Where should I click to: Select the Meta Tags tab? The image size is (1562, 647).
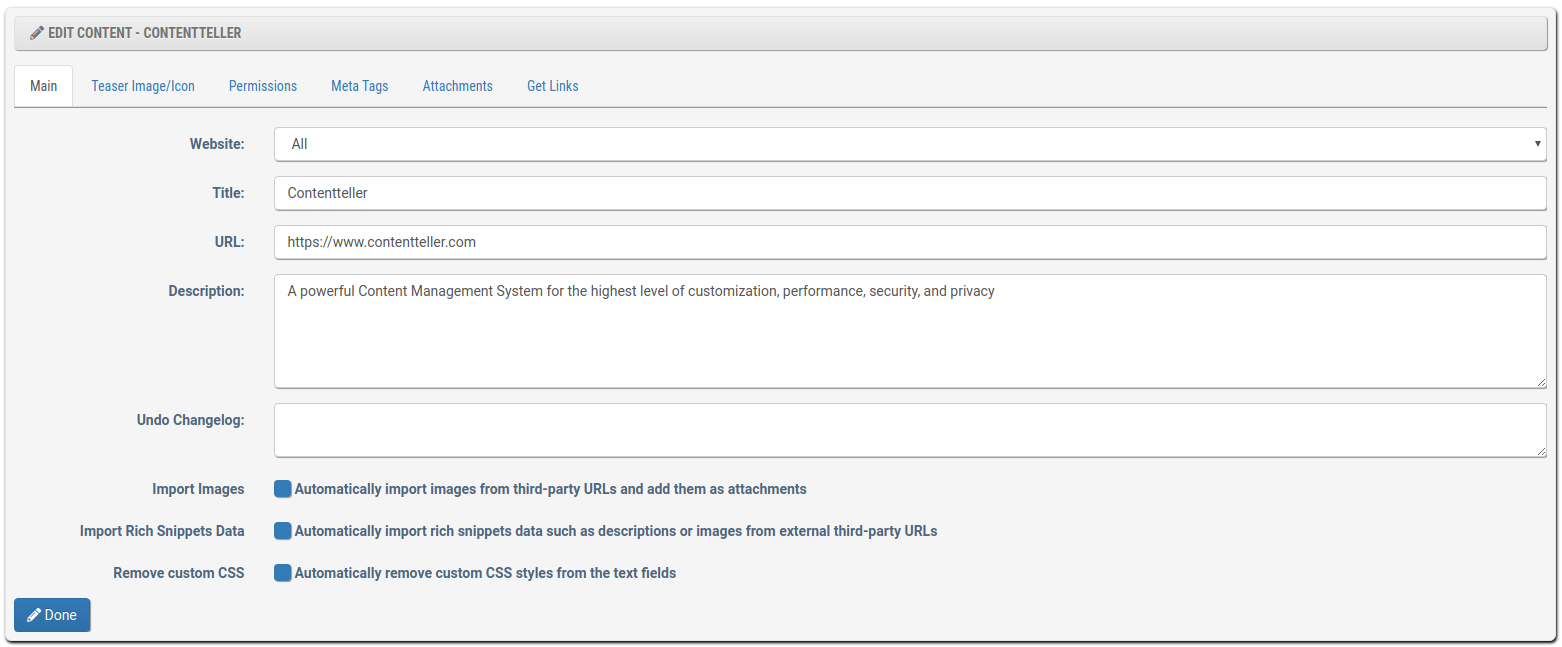click(360, 86)
